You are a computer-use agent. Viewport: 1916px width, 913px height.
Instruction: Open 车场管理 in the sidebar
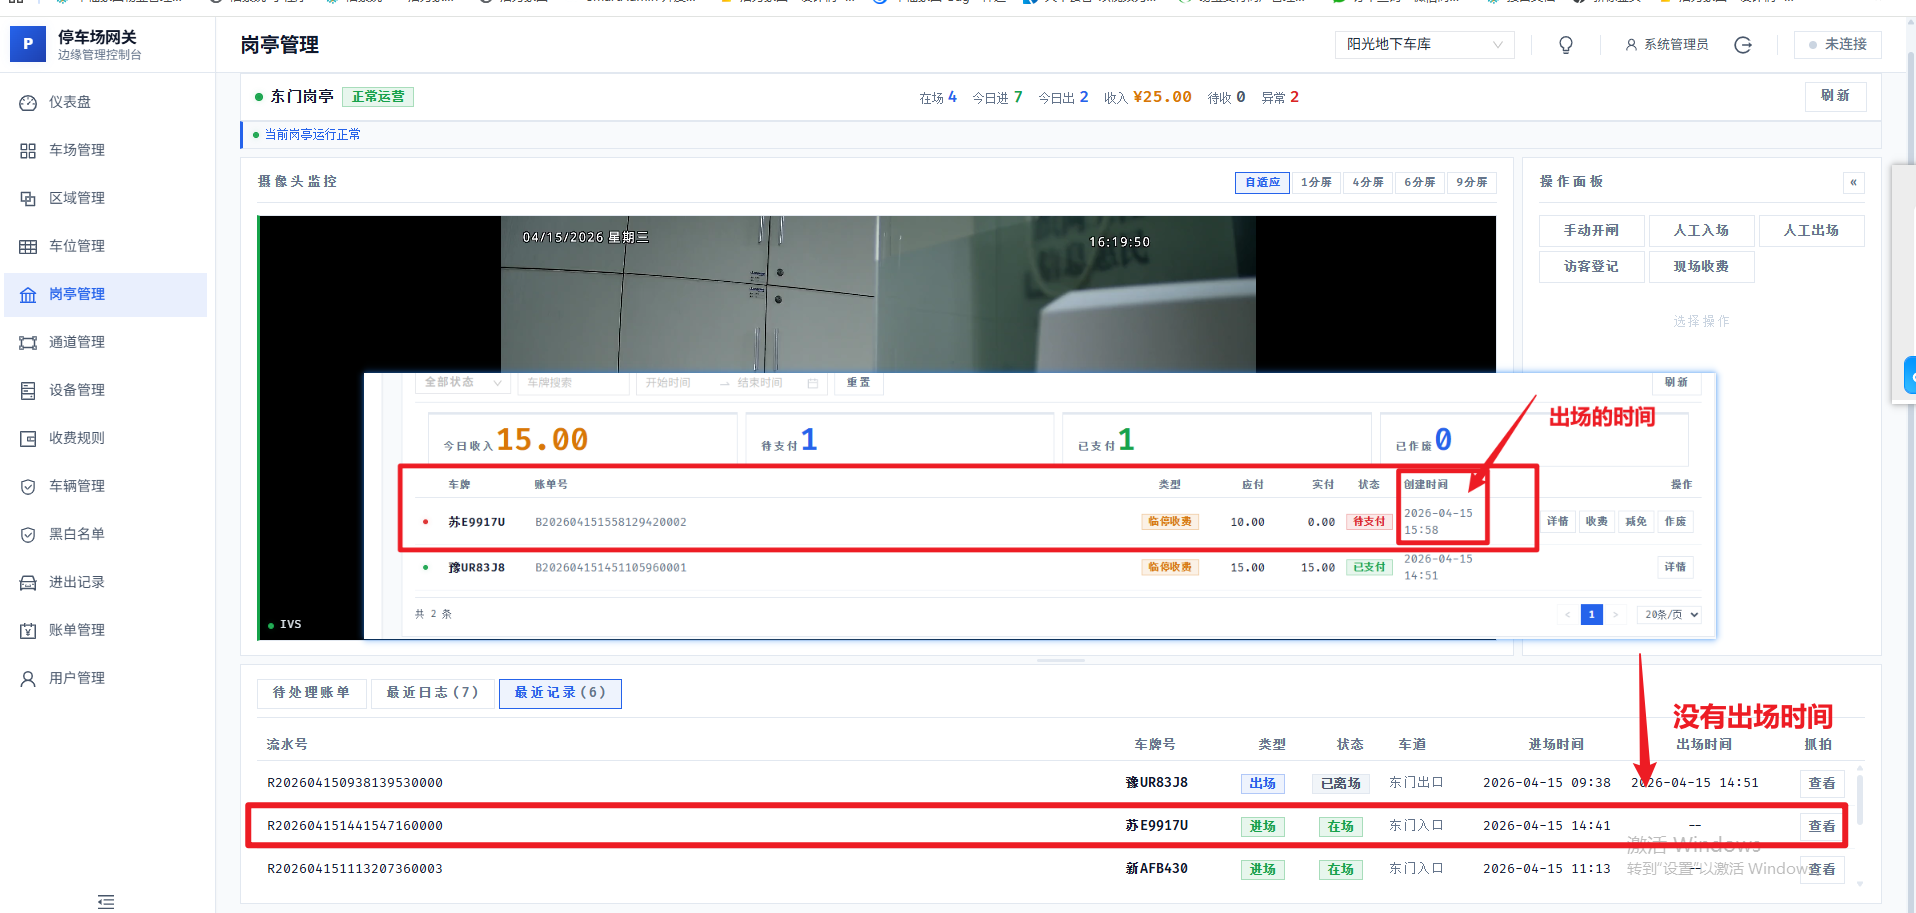[77, 150]
